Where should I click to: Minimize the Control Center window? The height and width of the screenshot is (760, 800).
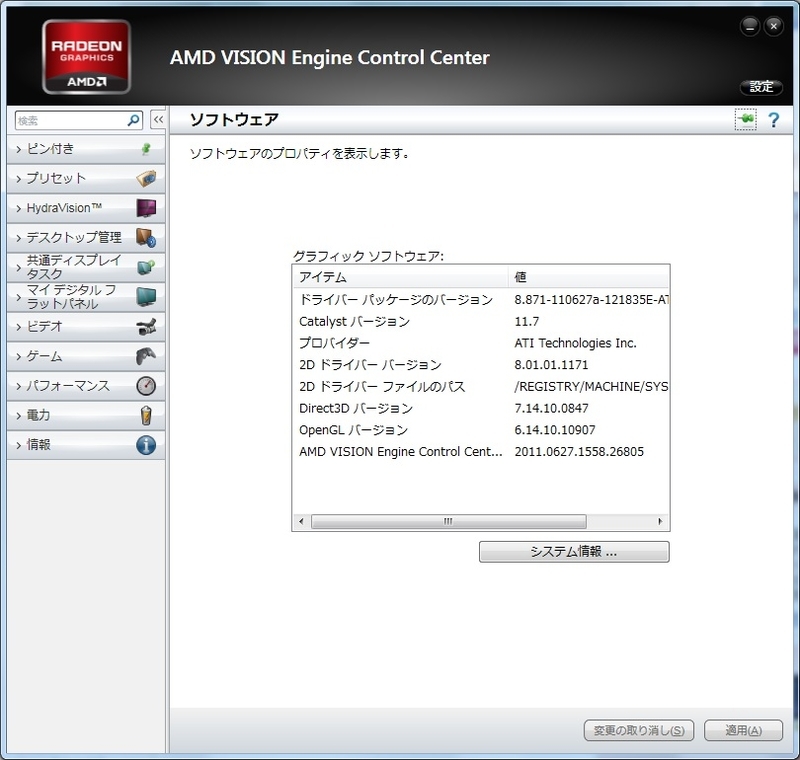750,27
